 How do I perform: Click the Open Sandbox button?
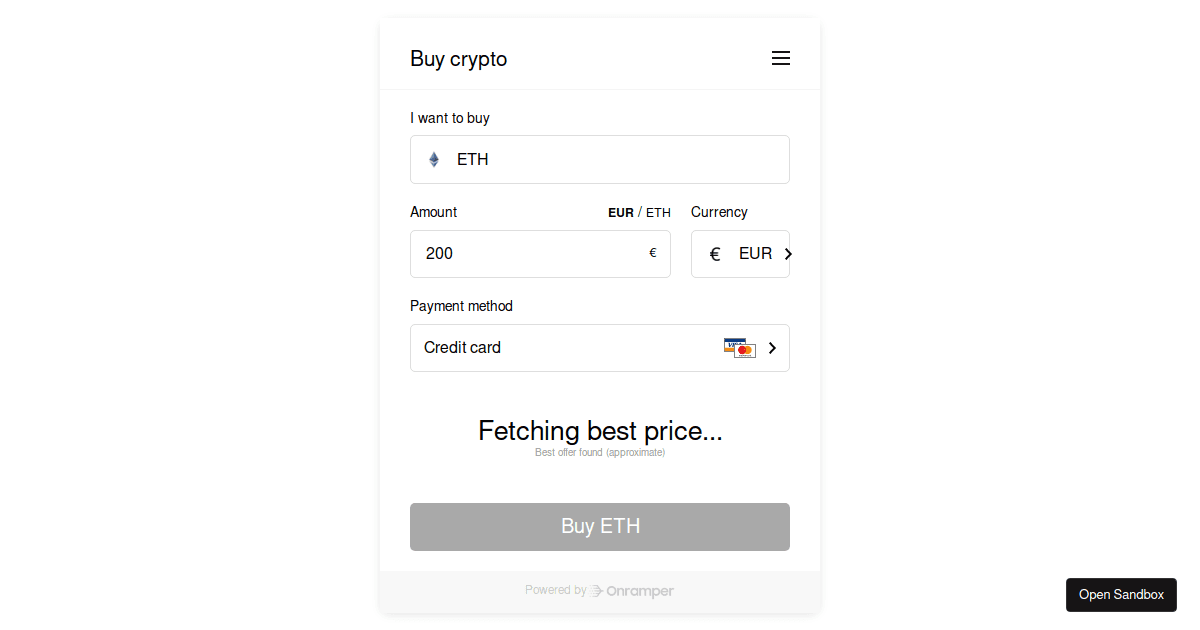coord(1121,595)
